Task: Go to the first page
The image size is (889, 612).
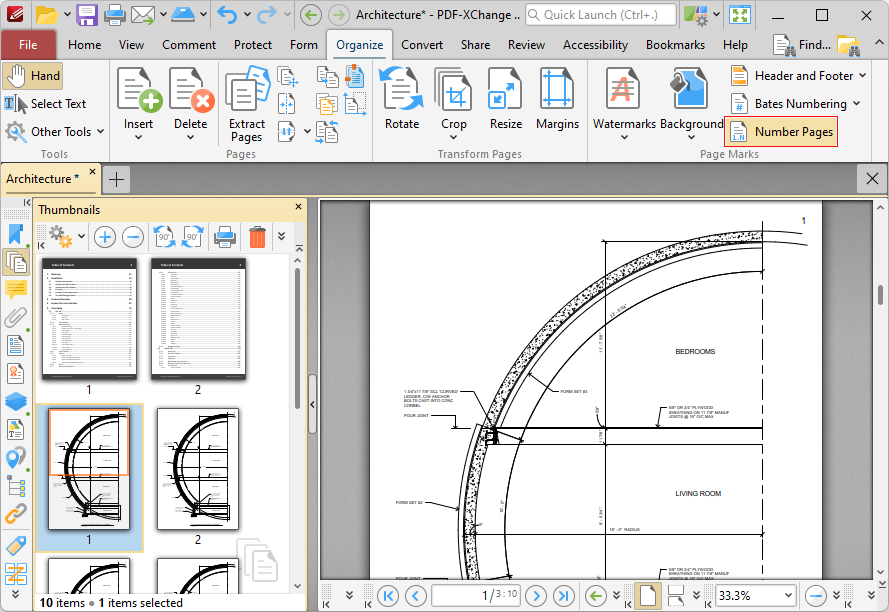Action: 388,596
